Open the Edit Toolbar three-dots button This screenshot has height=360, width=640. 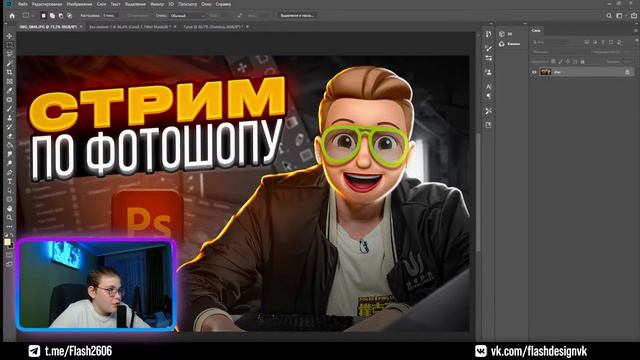point(9,227)
